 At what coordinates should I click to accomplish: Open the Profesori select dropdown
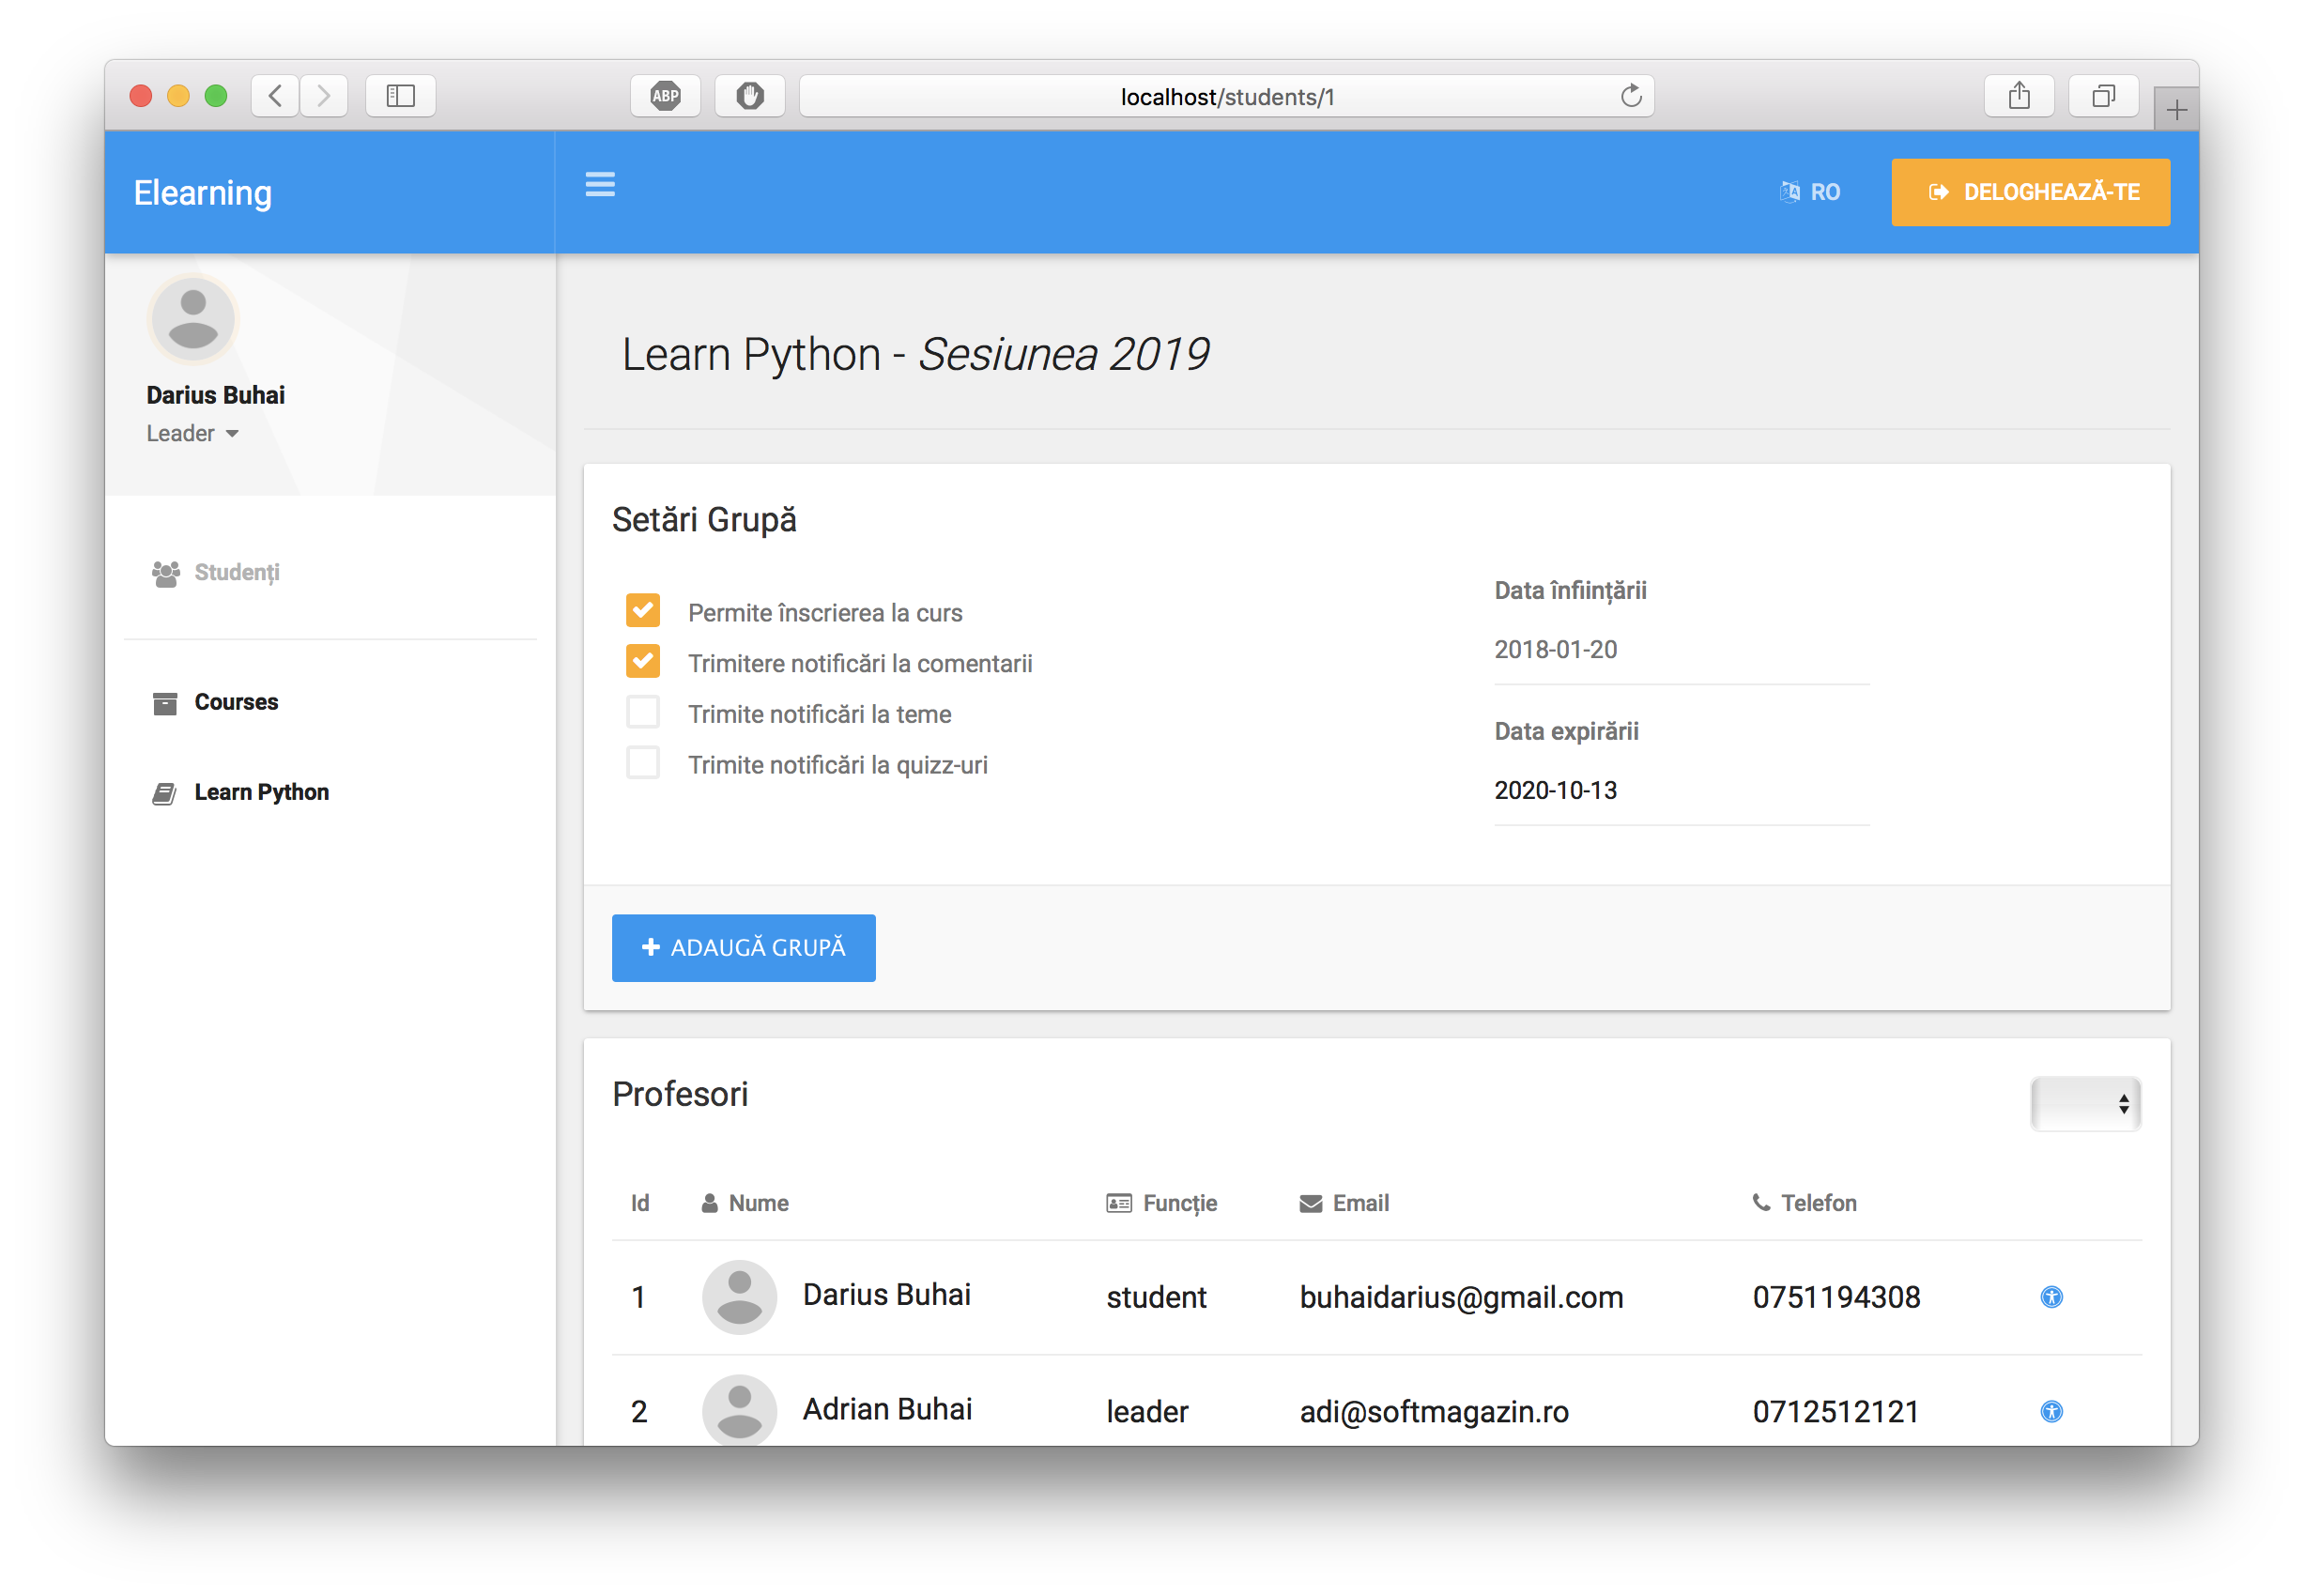pyautogui.click(x=2085, y=1104)
